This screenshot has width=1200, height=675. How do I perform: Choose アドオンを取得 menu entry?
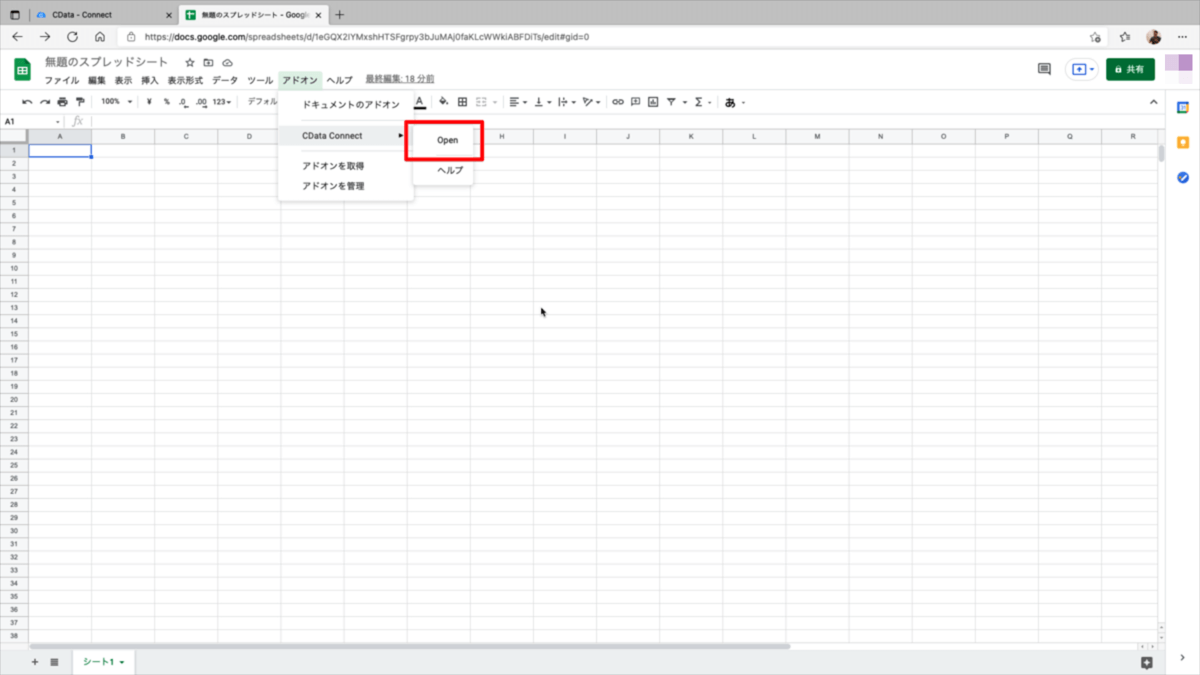click(x=346, y=165)
